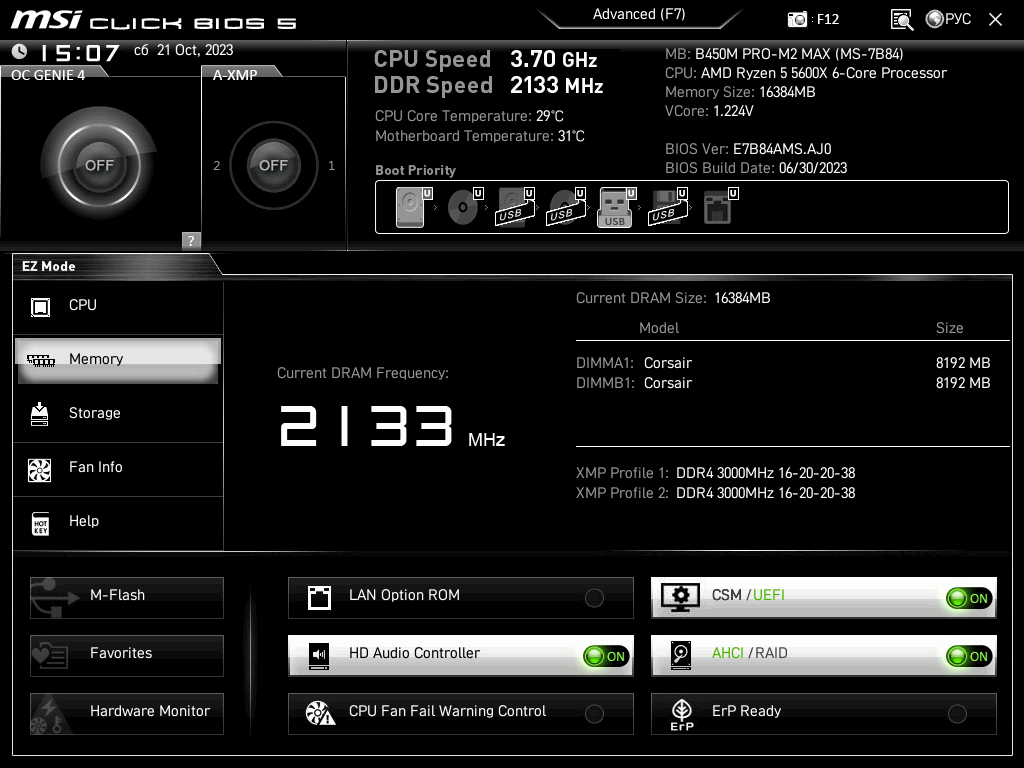Screen dimensions: 1024x768
Task: Select the USB CD/DVD boot device icon
Action: point(566,208)
